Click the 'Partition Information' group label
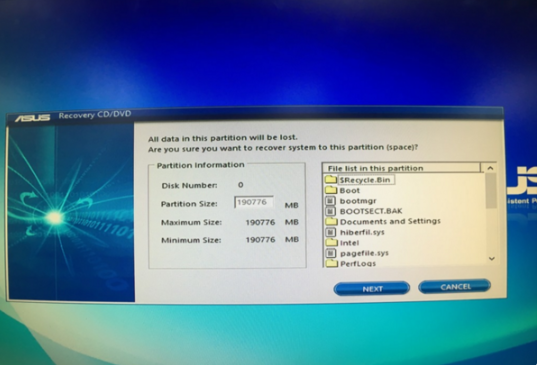The height and width of the screenshot is (365, 537). tap(201, 165)
